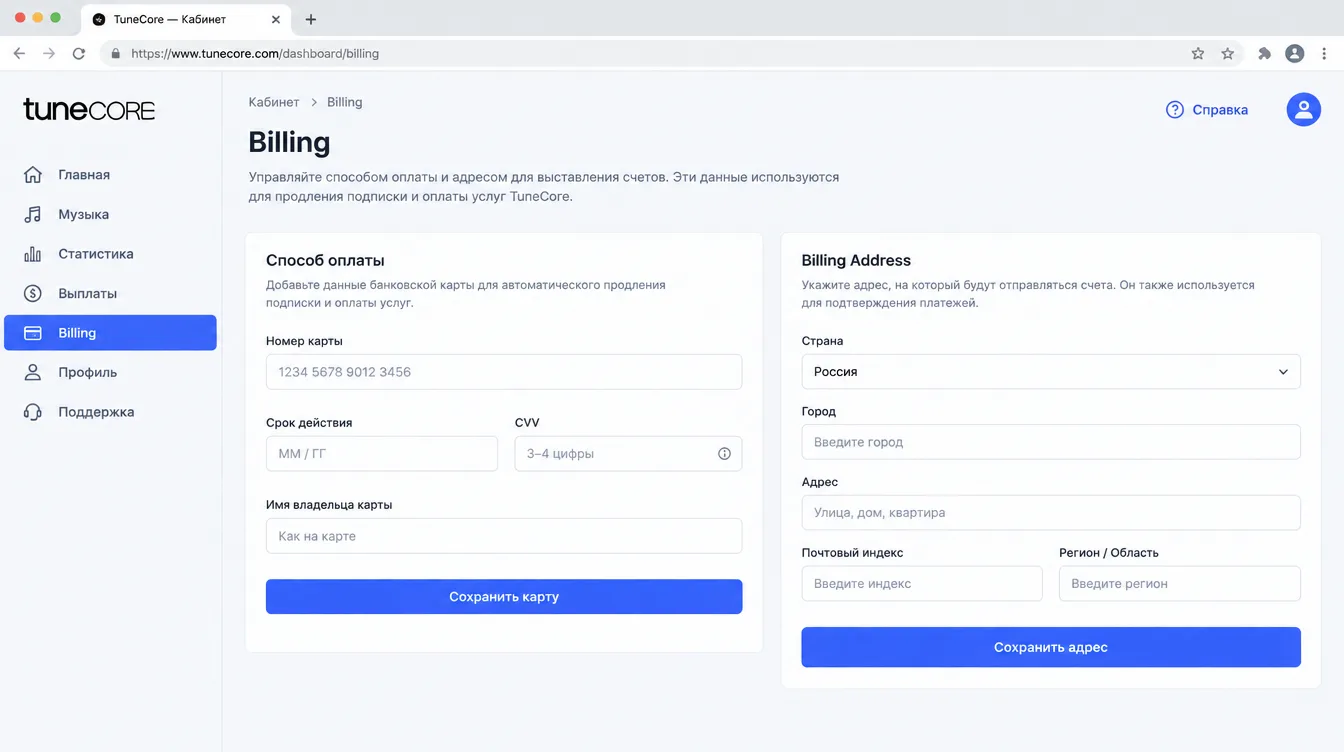This screenshot has width=1344, height=752.
Task: Focus the Срок действия ММ / ГГ field
Action: [382, 454]
